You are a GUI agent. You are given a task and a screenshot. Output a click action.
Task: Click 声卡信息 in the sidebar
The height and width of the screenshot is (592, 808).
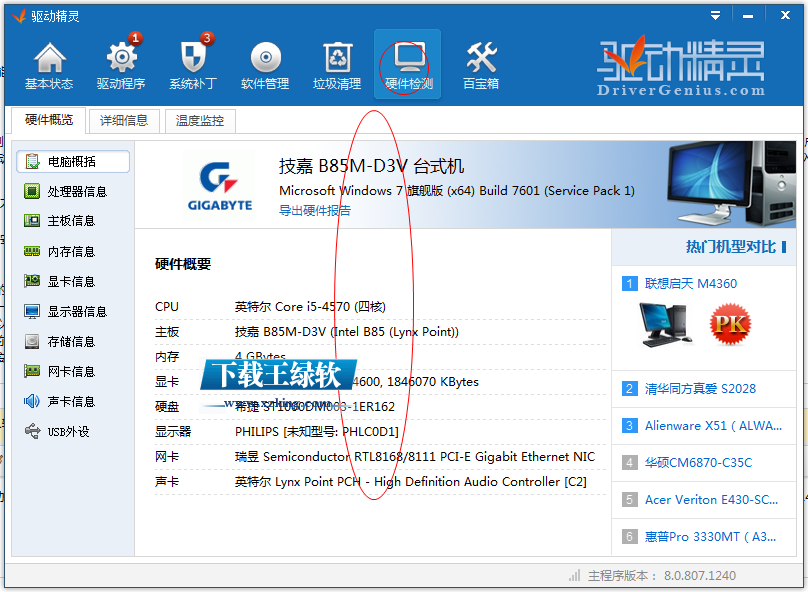coord(73,401)
